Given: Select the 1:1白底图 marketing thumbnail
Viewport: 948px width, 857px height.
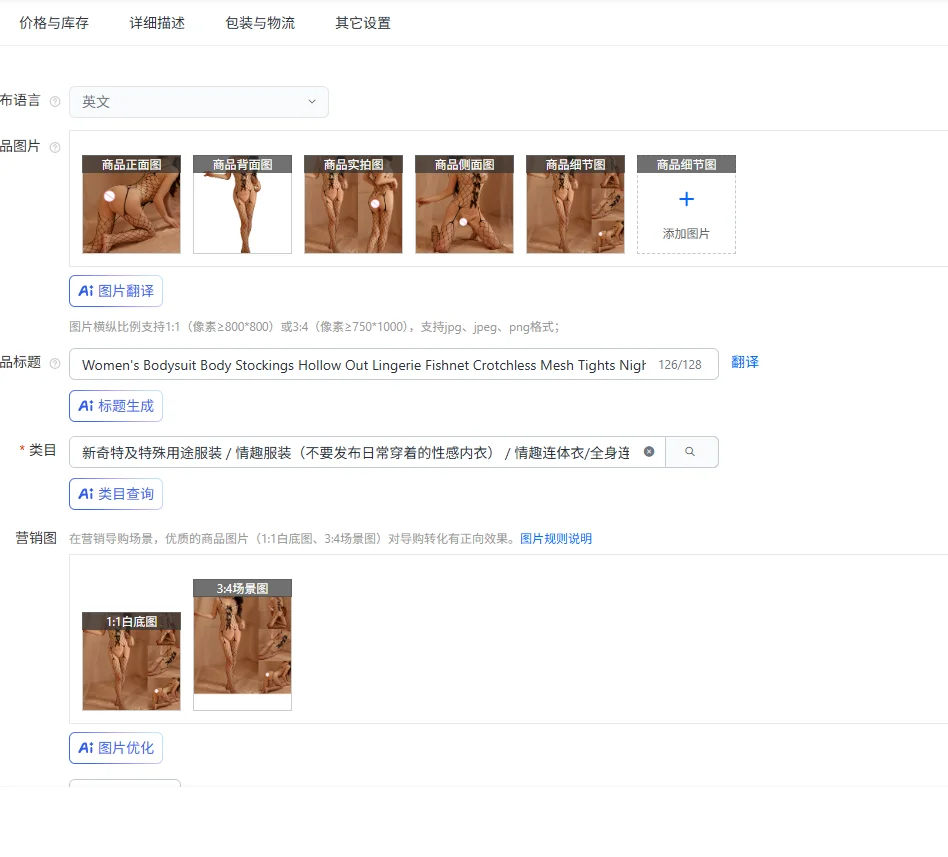Looking at the screenshot, I should click(x=131, y=661).
